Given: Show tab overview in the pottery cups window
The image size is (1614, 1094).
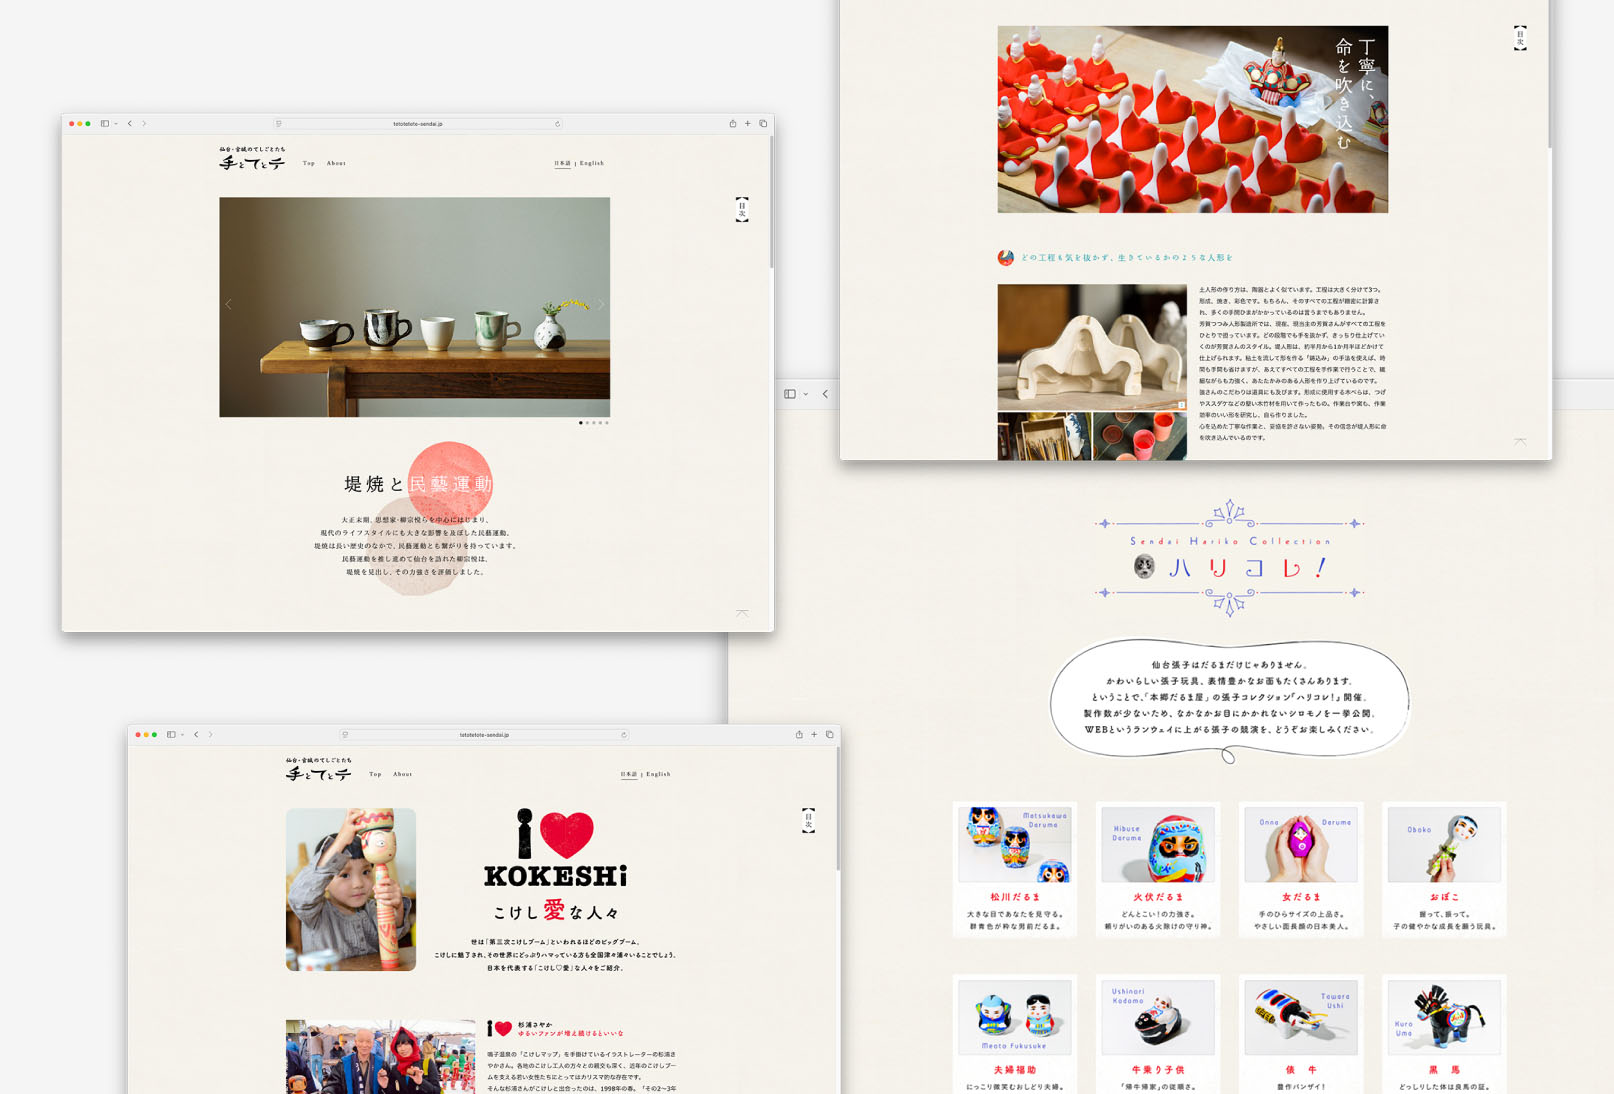Looking at the screenshot, I should (763, 124).
